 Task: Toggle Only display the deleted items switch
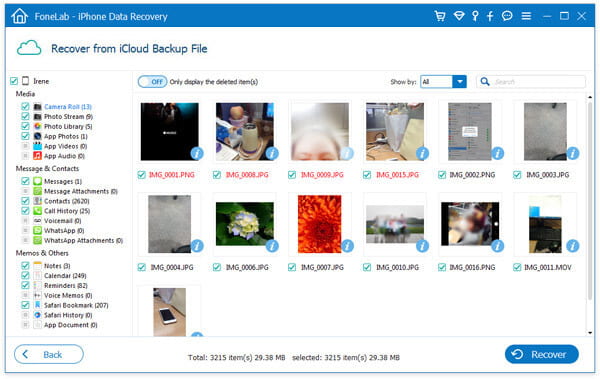[x=152, y=82]
